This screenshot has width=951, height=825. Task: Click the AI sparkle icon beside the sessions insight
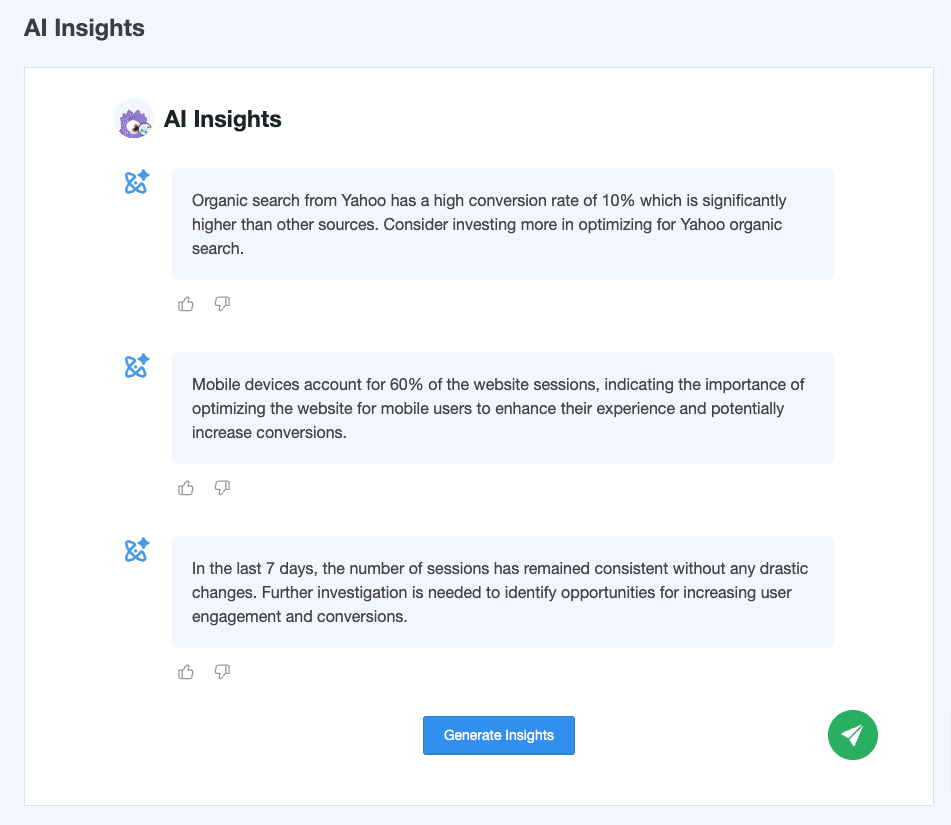[x=135, y=550]
